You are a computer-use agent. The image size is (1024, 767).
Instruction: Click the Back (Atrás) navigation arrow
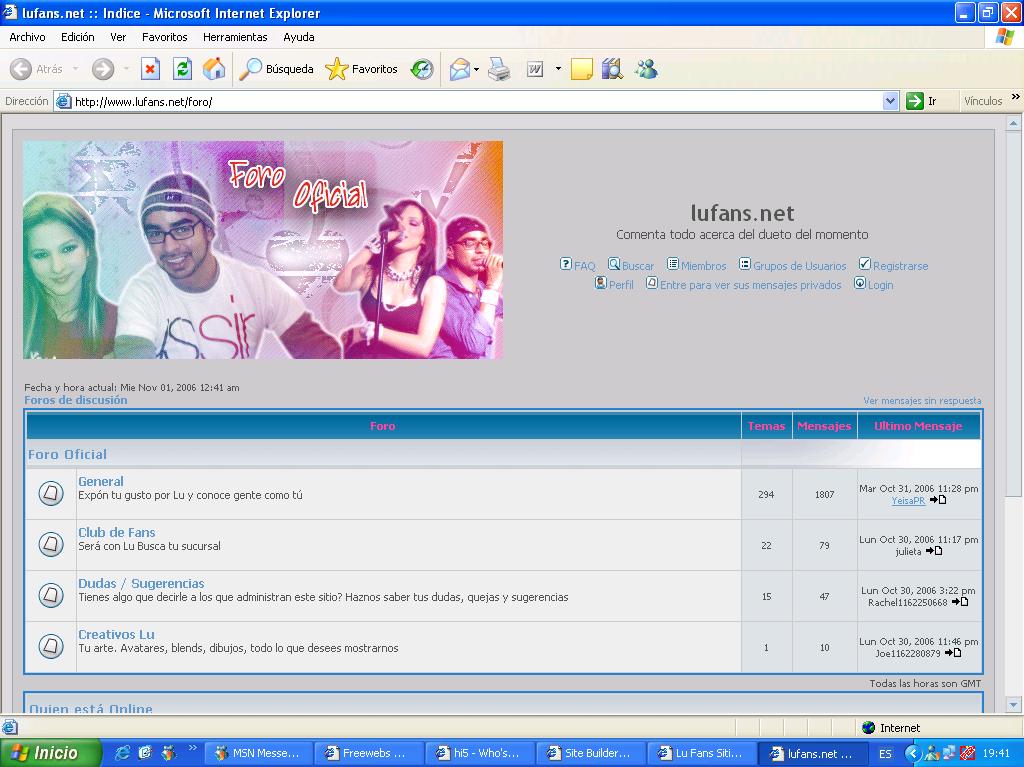click(21, 69)
